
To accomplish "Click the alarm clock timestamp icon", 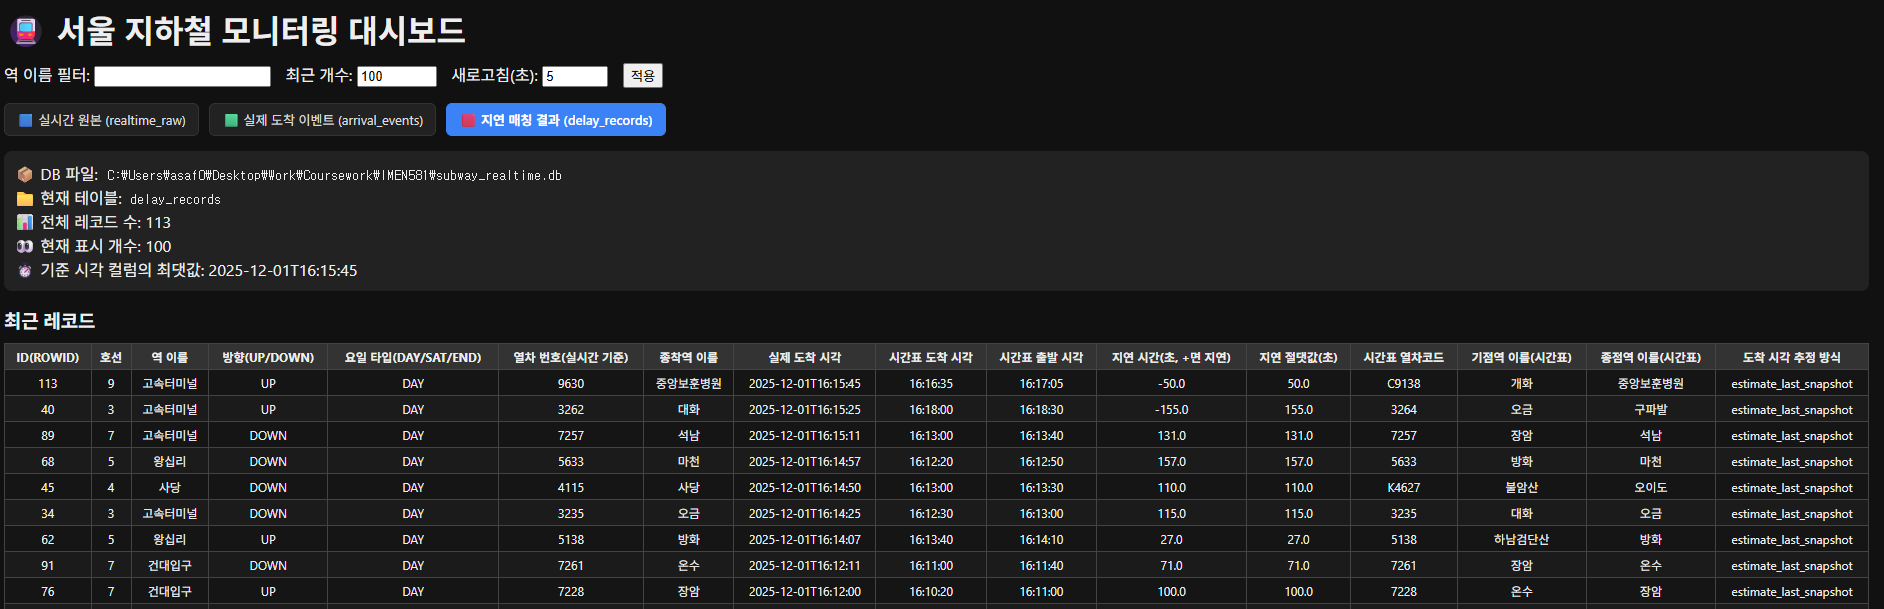I will [25, 271].
